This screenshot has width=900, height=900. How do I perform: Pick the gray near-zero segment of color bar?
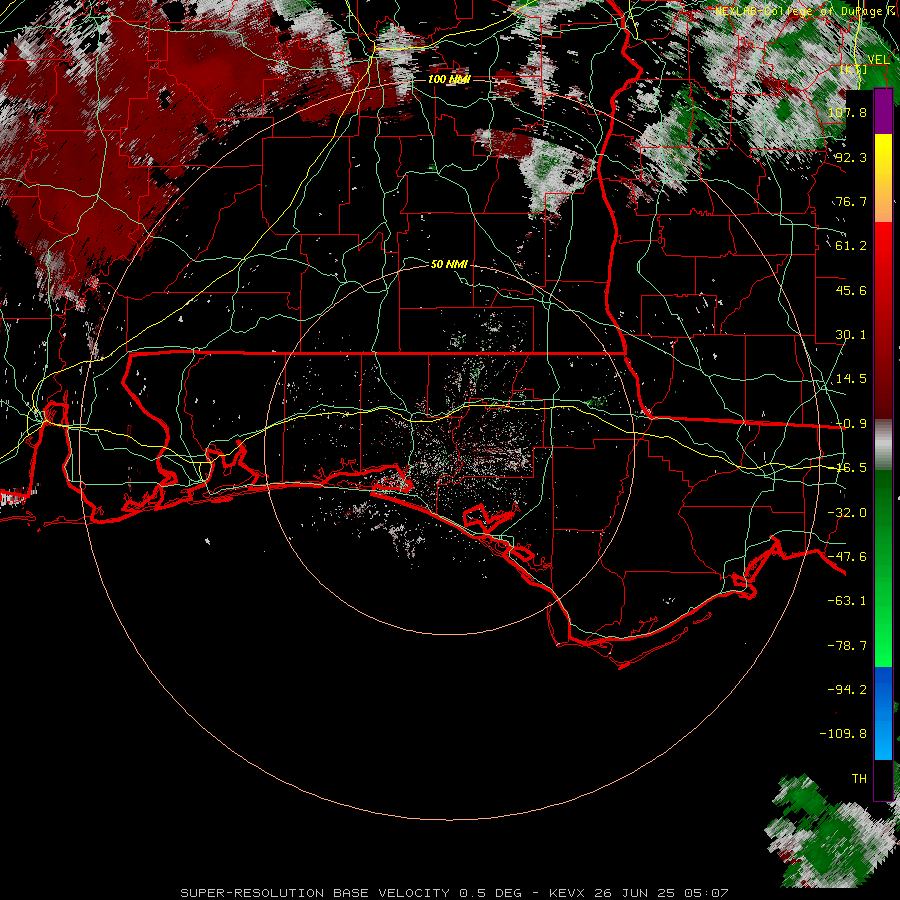[883, 444]
